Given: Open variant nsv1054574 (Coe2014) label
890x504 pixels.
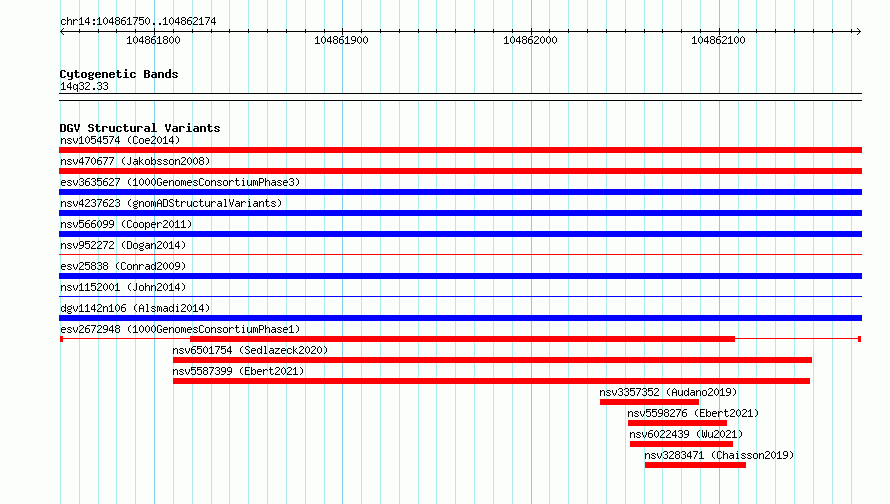Looking at the screenshot, I should pyautogui.click(x=120, y=140).
